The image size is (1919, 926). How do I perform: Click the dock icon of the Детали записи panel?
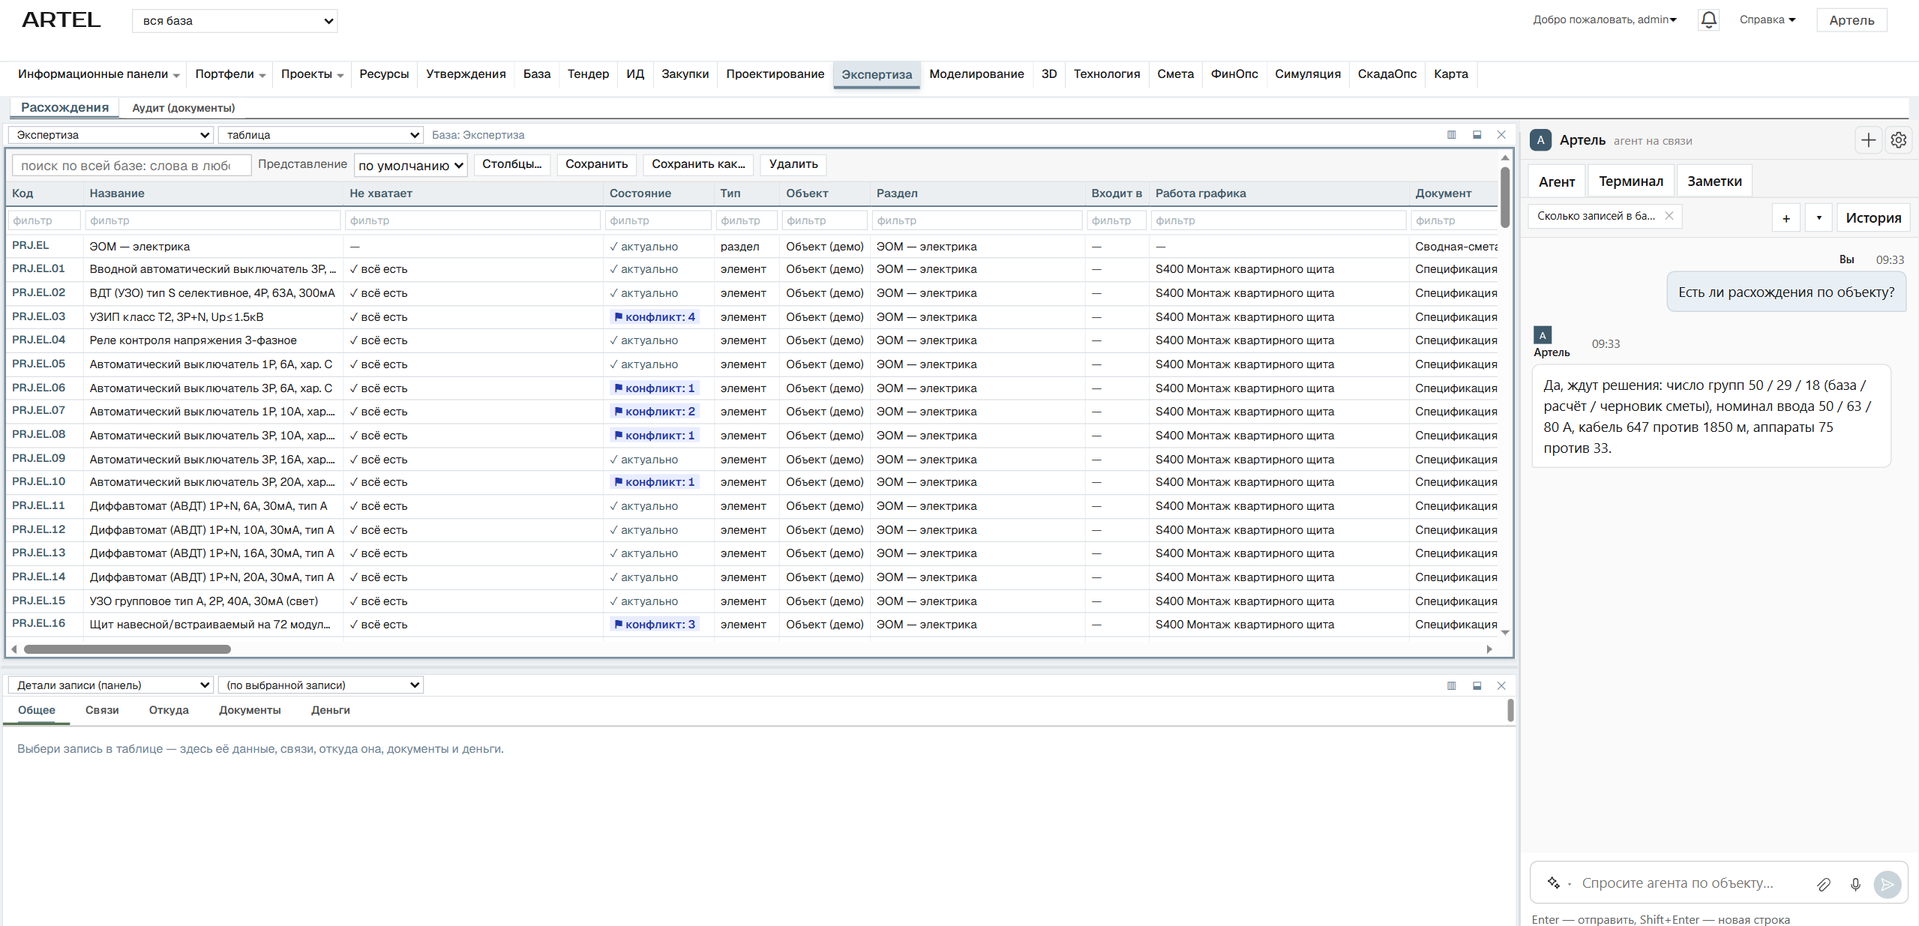tap(1477, 686)
